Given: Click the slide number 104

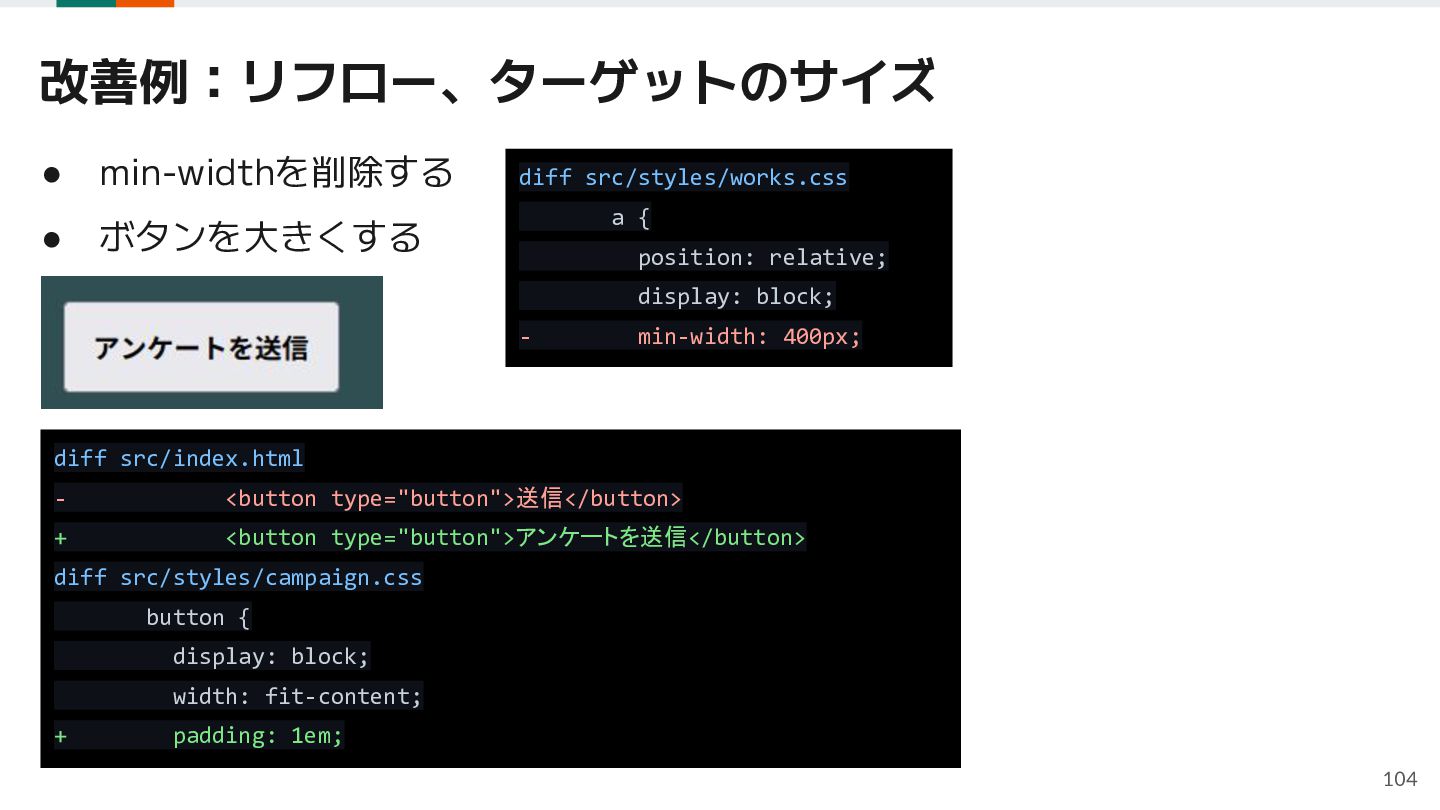Looking at the screenshot, I should click(1400, 779).
